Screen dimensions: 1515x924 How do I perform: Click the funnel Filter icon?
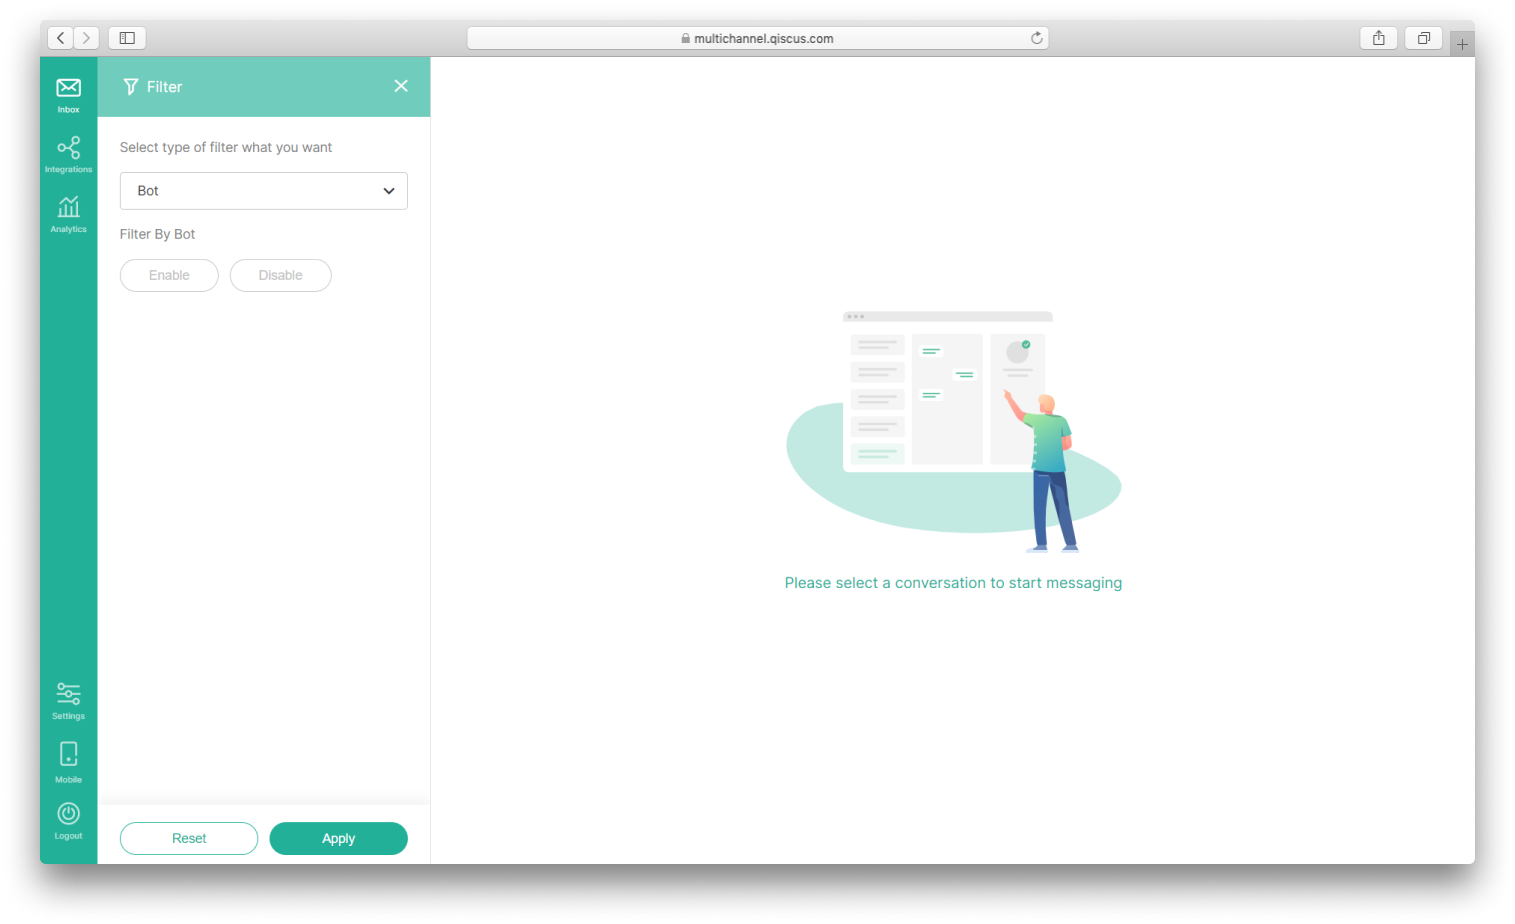click(x=131, y=87)
